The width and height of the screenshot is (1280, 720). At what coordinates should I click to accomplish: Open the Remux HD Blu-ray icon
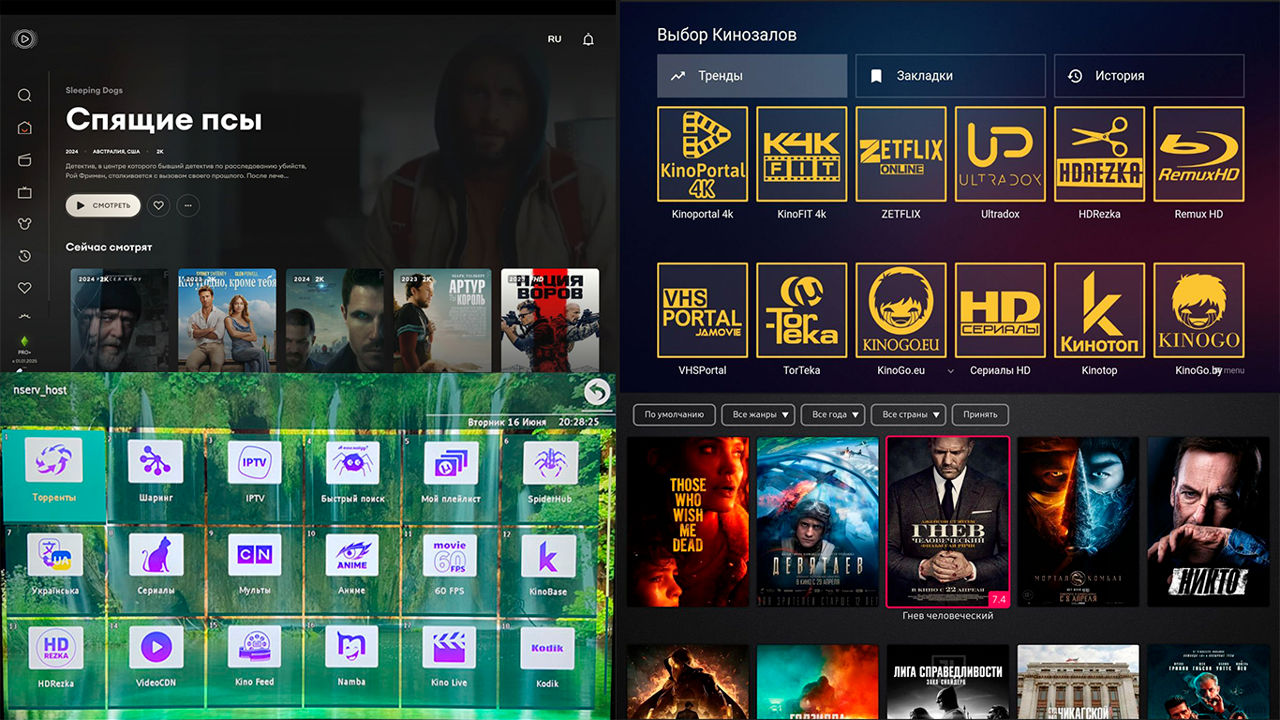[x=1198, y=152]
